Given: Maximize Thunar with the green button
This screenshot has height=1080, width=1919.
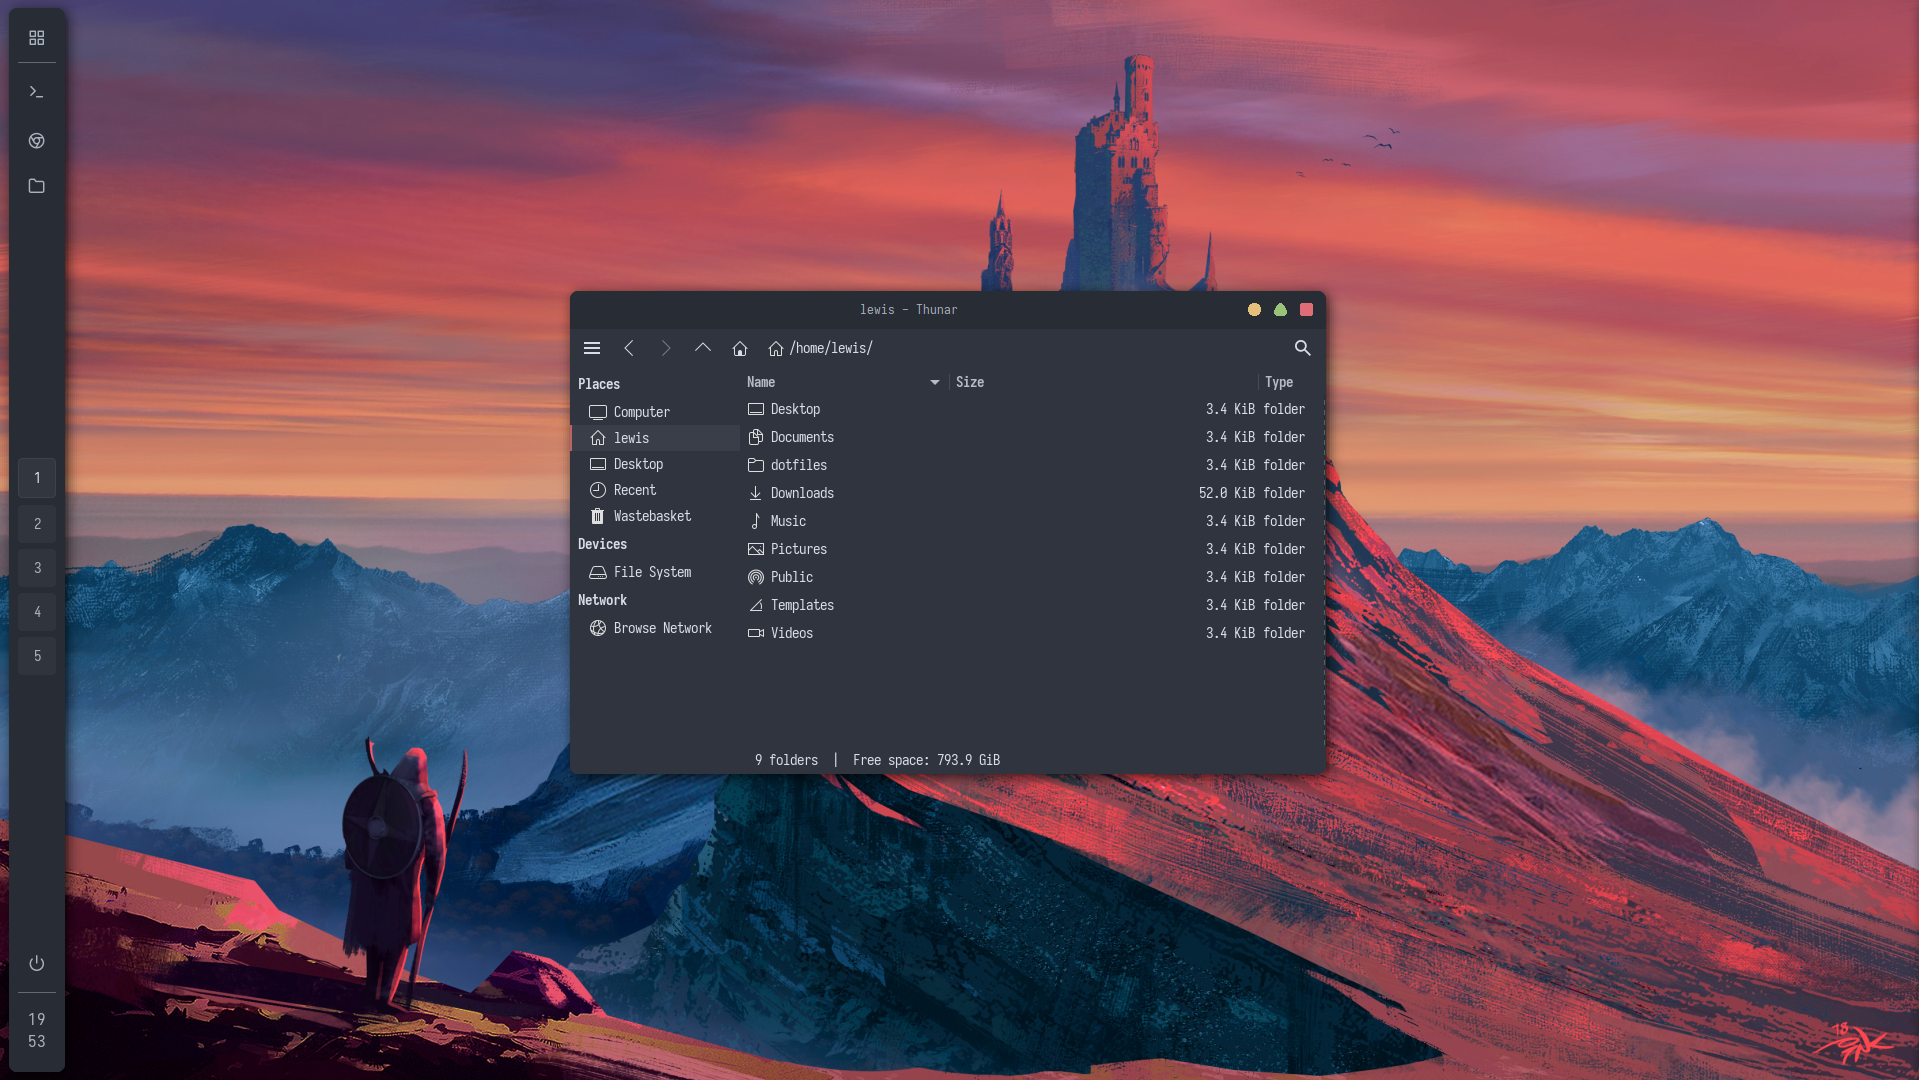Looking at the screenshot, I should 1280,310.
